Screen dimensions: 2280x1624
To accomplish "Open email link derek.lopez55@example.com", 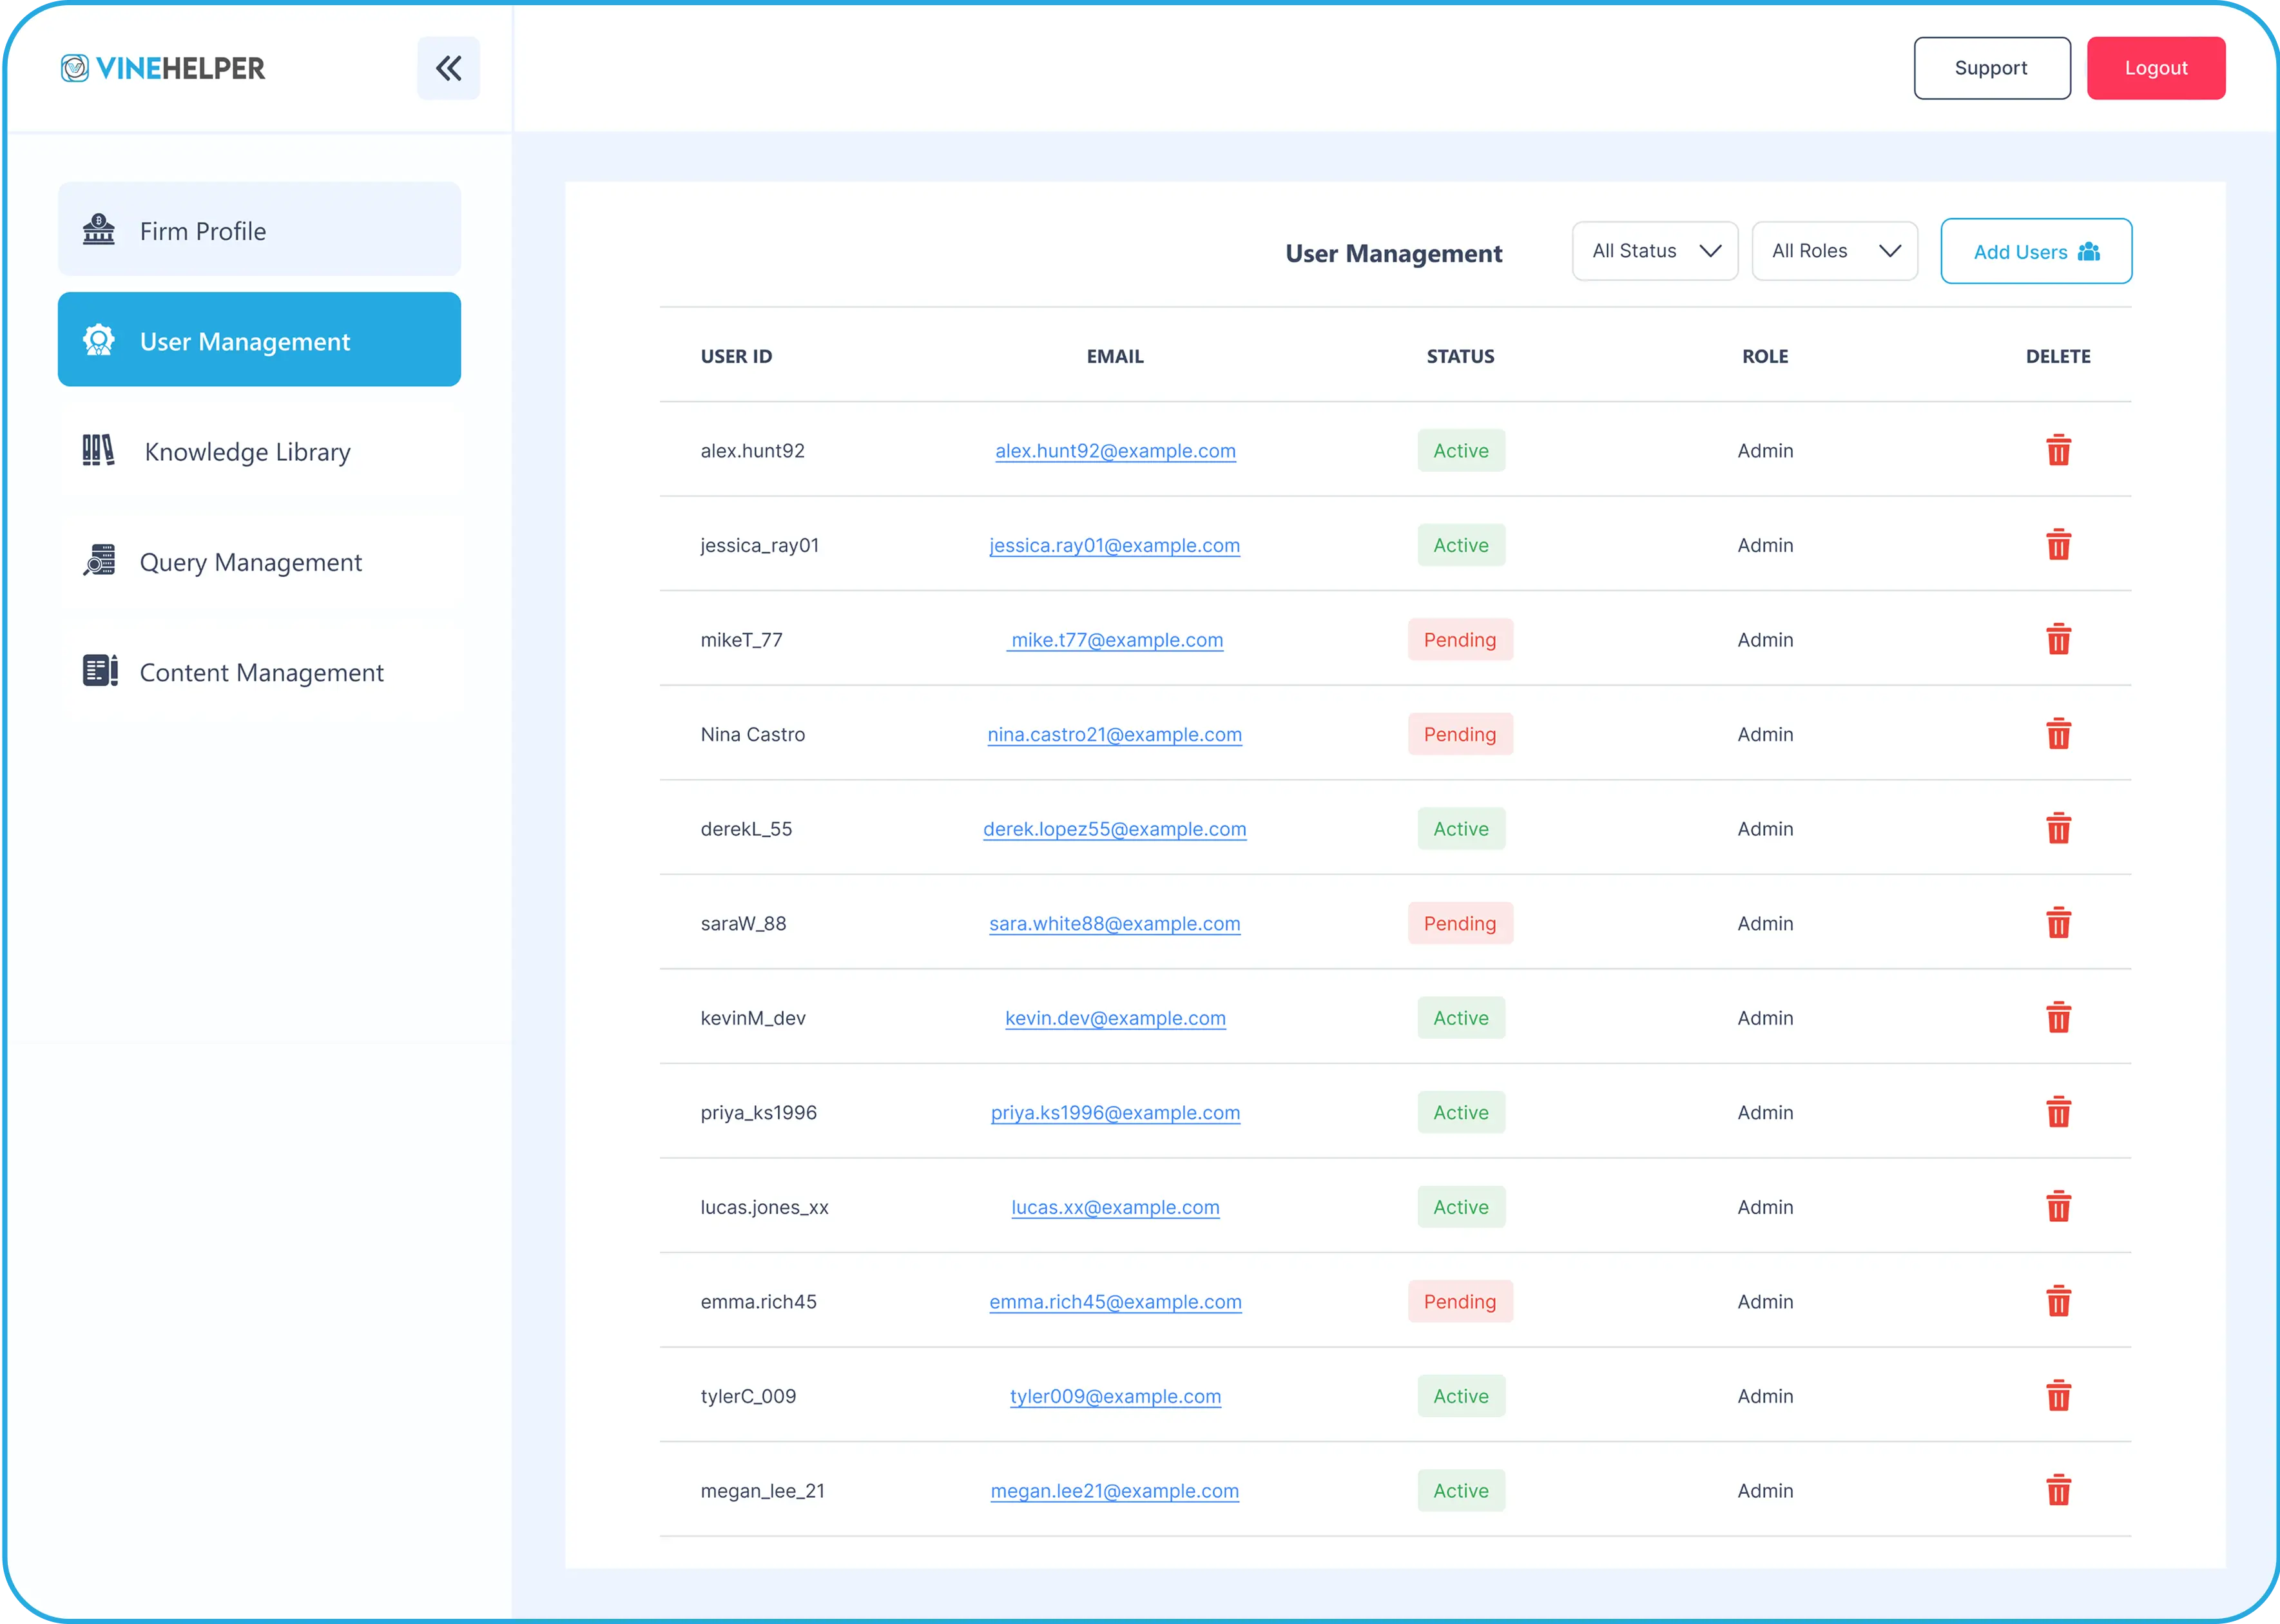I will coord(1115,829).
